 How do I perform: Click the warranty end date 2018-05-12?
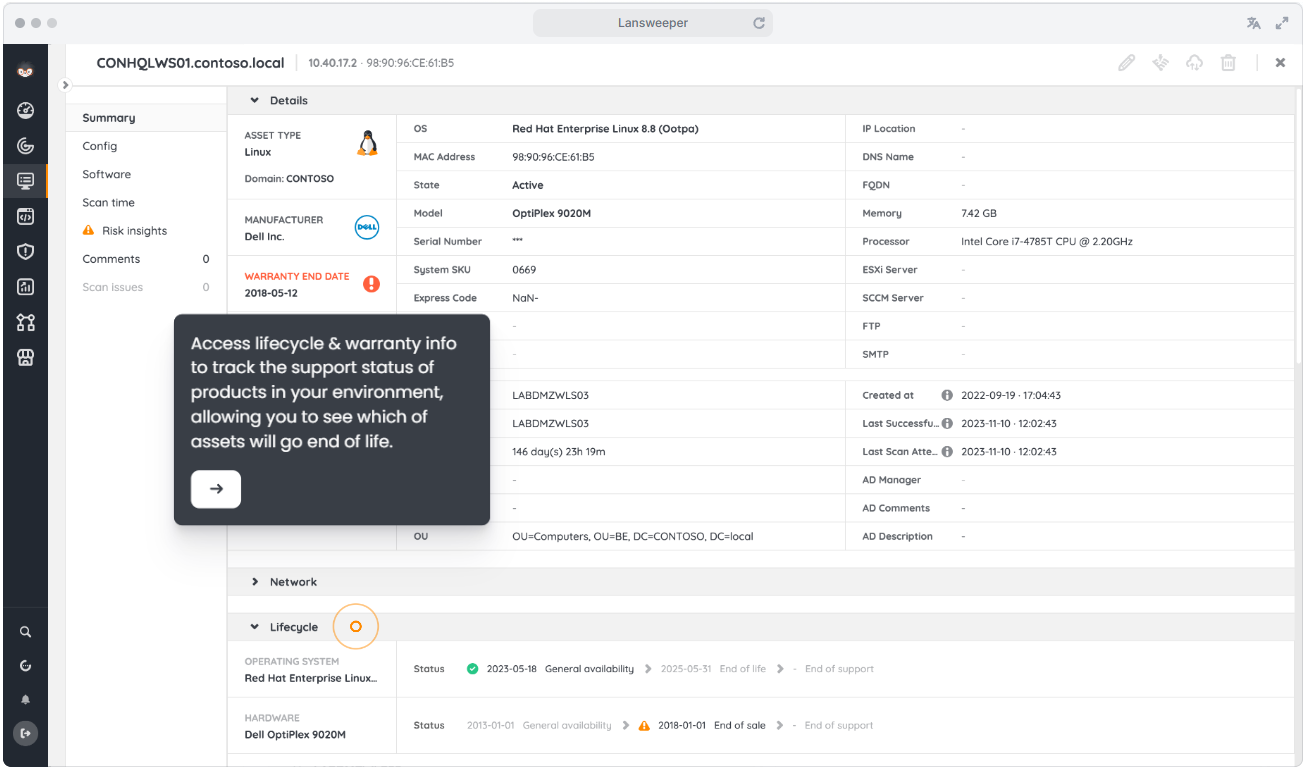tap(271, 293)
